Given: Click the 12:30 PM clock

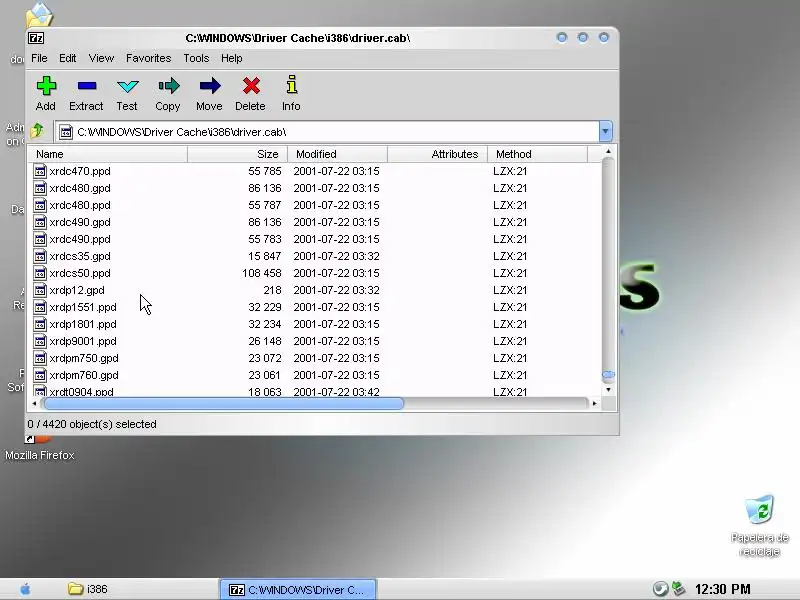Looking at the screenshot, I should (722, 589).
